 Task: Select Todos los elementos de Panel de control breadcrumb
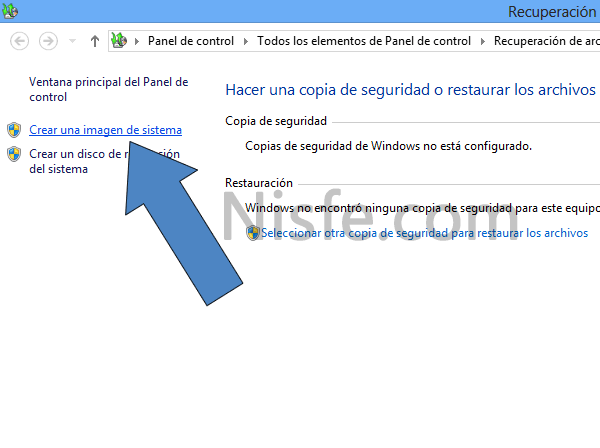click(x=364, y=42)
